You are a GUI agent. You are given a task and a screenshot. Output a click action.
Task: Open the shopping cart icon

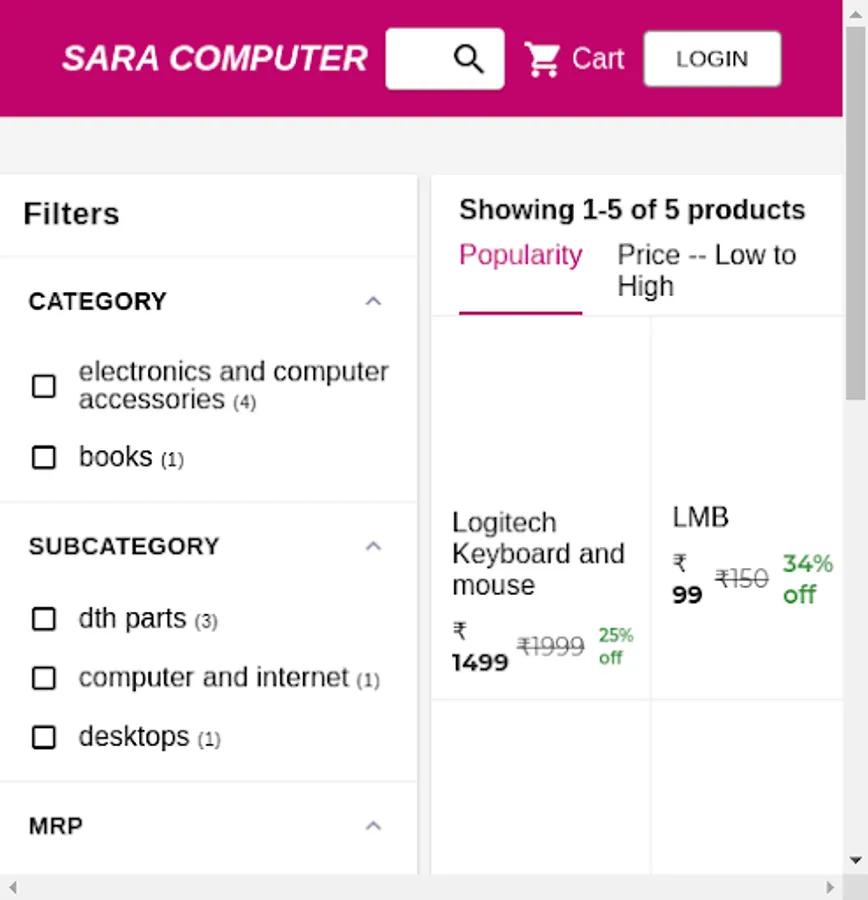tap(543, 60)
